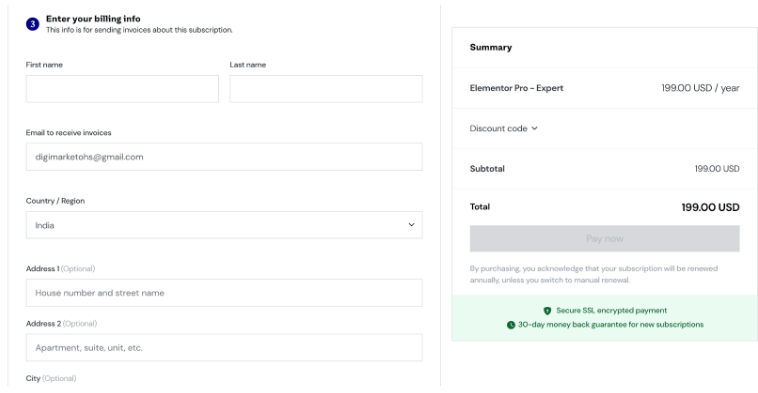Click the 'Last name' label
Viewport: 758px width, 393px height.
(x=248, y=65)
